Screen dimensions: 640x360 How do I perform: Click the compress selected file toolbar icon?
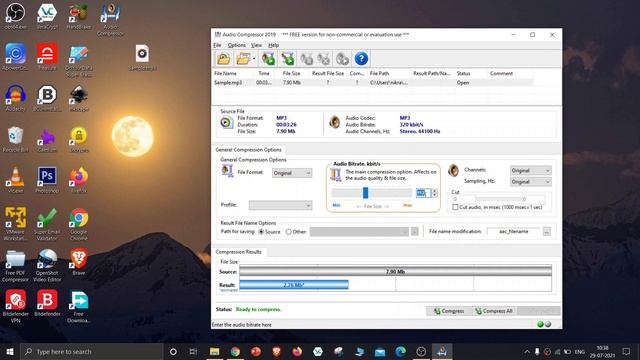(268, 59)
